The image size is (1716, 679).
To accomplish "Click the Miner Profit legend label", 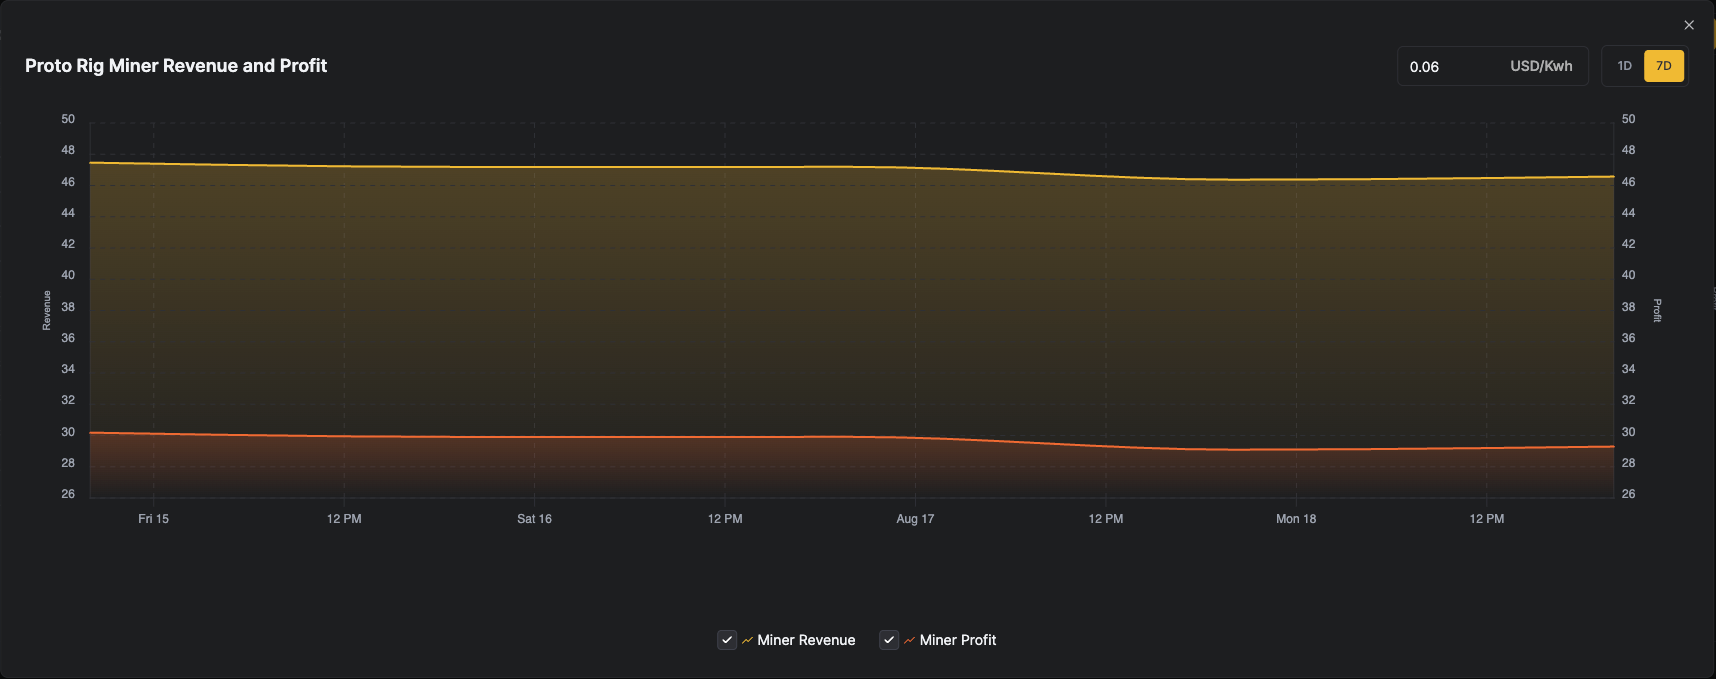I will (958, 640).
